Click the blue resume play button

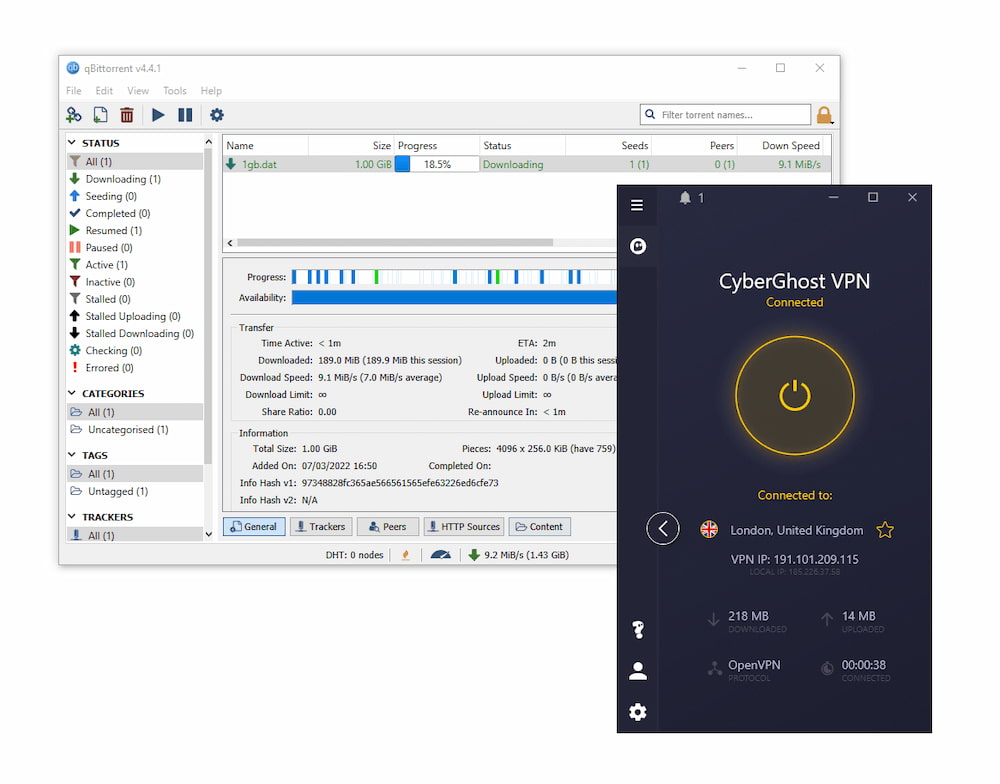(x=158, y=115)
